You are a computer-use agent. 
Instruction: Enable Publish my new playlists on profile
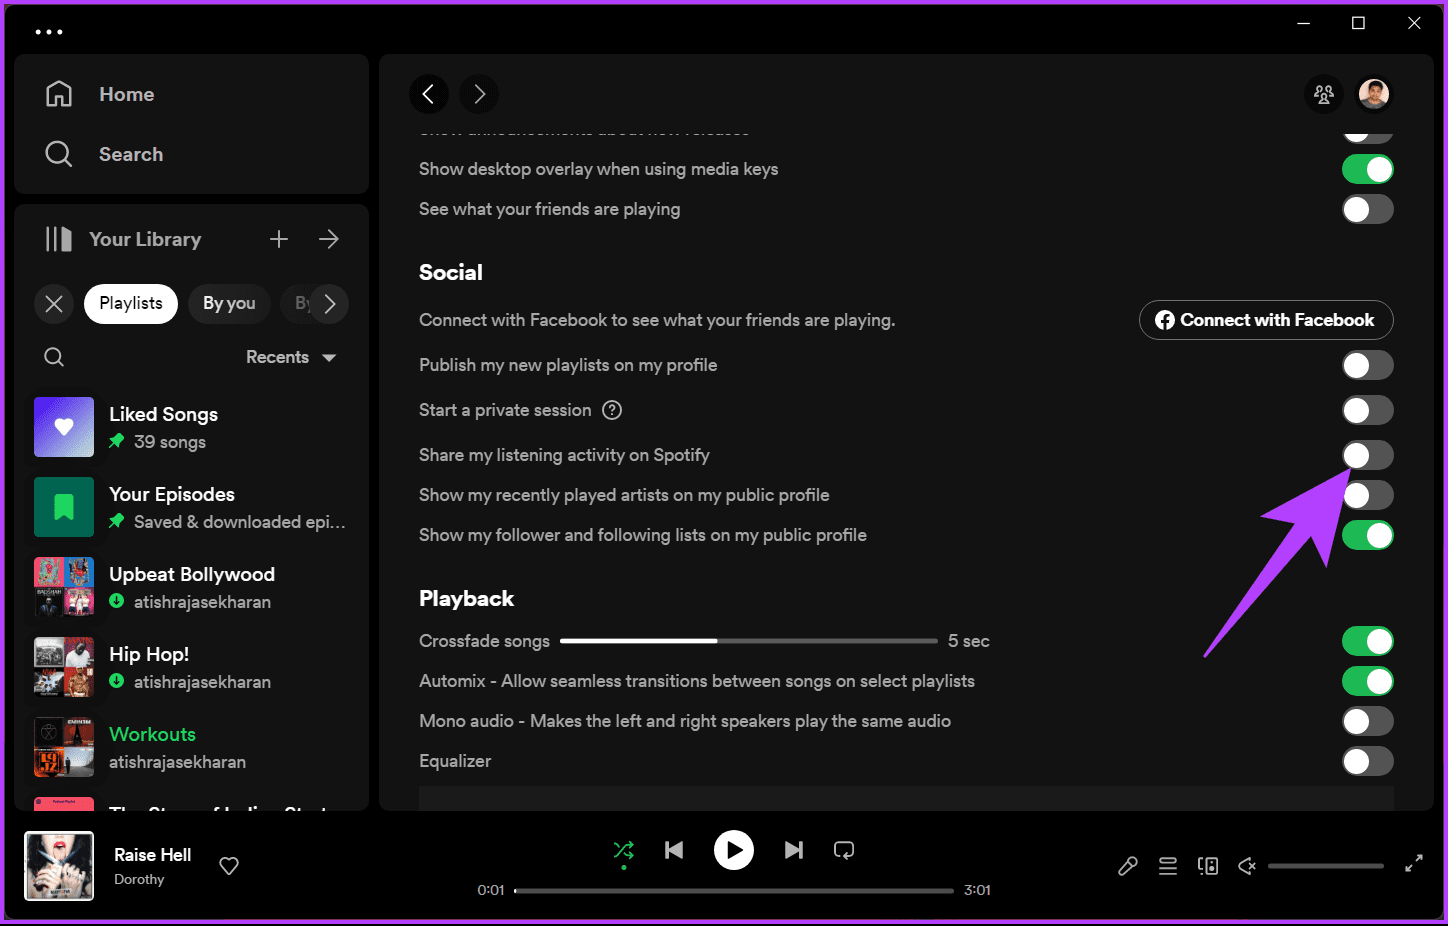(x=1367, y=365)
